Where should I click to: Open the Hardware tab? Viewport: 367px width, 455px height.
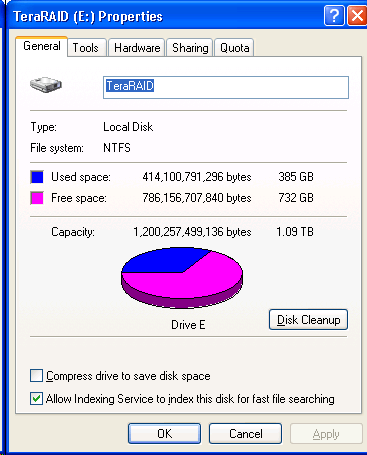pyautogui.click(x=137, y=48)
